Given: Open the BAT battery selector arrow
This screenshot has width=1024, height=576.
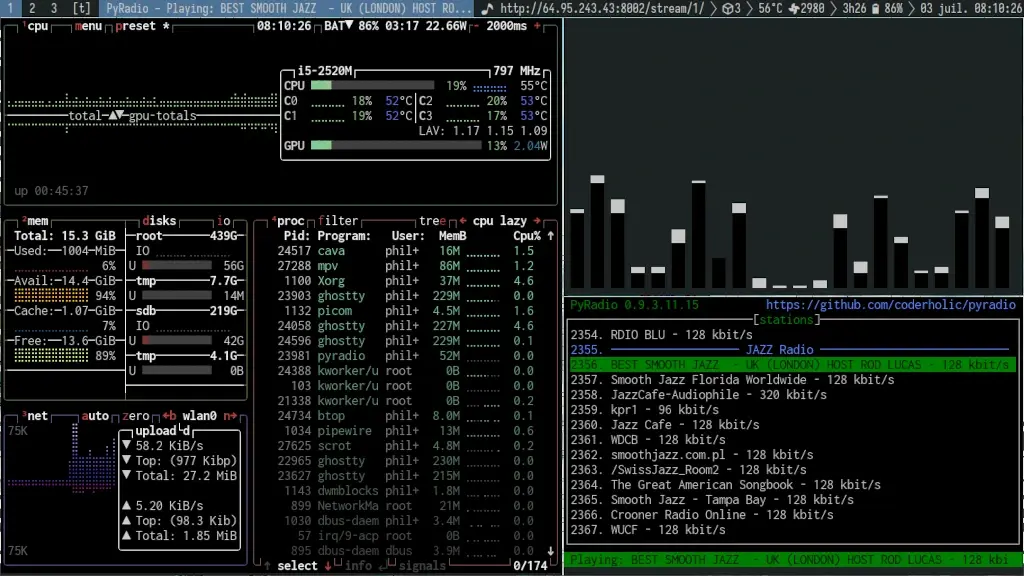Looking at the screenshot, I should pos(348,26).
